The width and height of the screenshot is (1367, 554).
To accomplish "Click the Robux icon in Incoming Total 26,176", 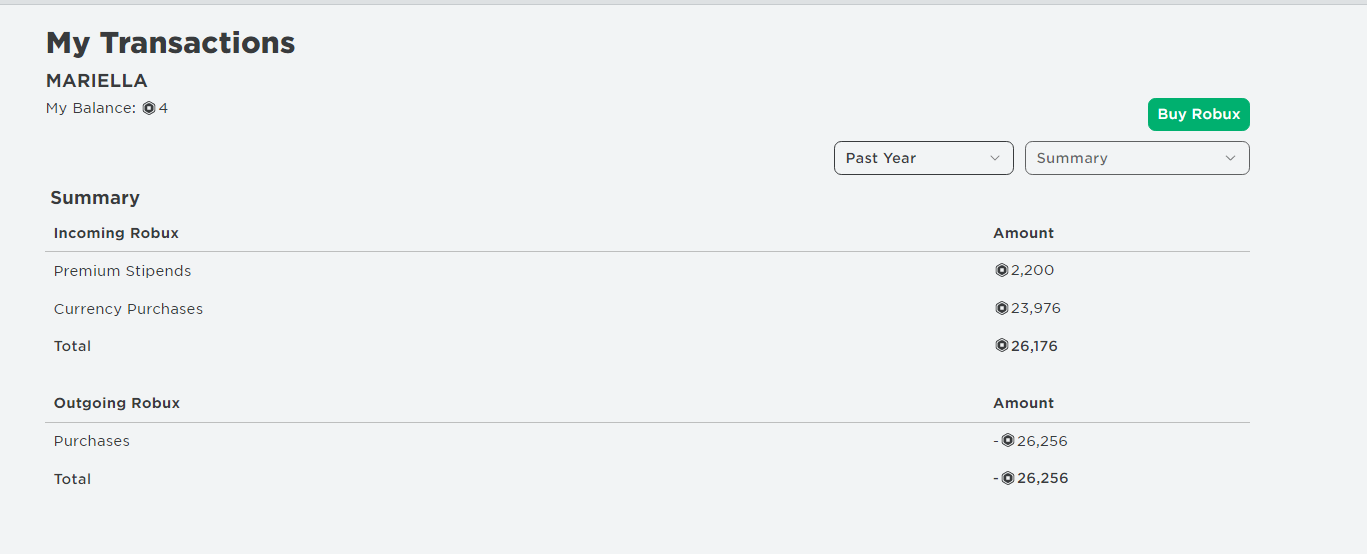I will 1002,346.
